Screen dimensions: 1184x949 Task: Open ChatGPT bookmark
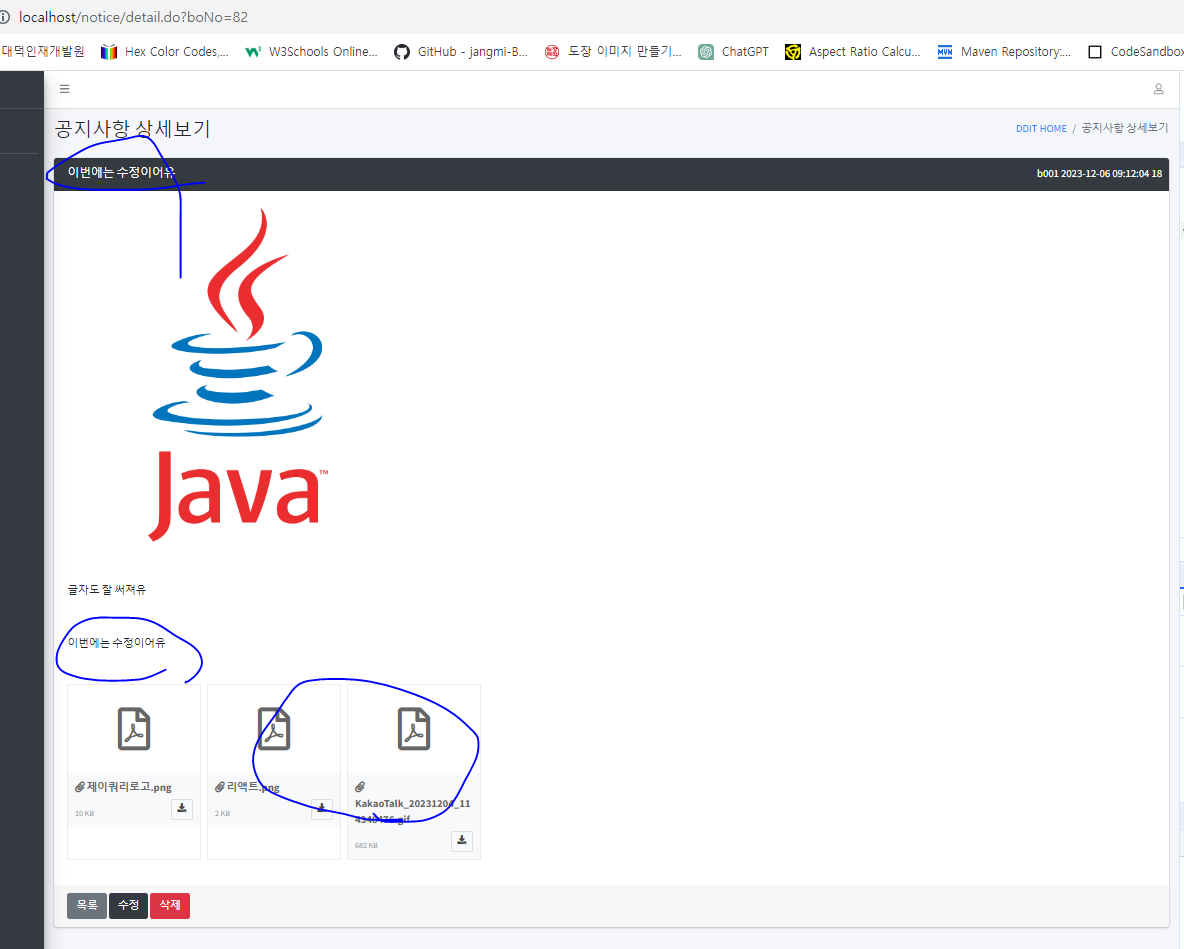[x=734, y=51]
